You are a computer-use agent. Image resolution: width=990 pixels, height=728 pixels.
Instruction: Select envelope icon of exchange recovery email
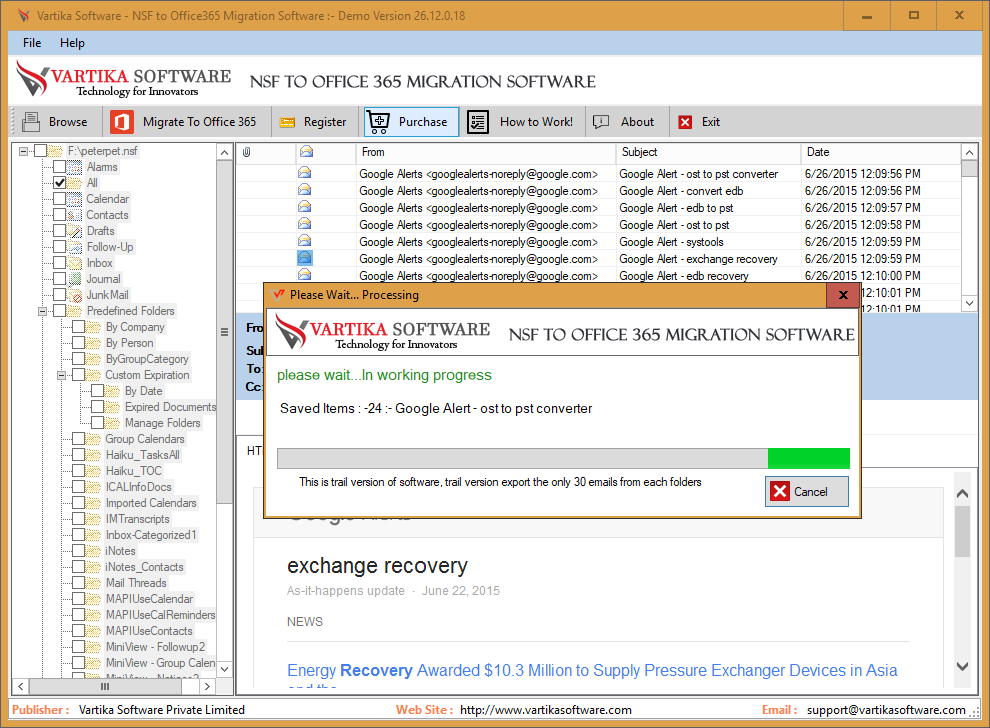[x=304, y=258]
